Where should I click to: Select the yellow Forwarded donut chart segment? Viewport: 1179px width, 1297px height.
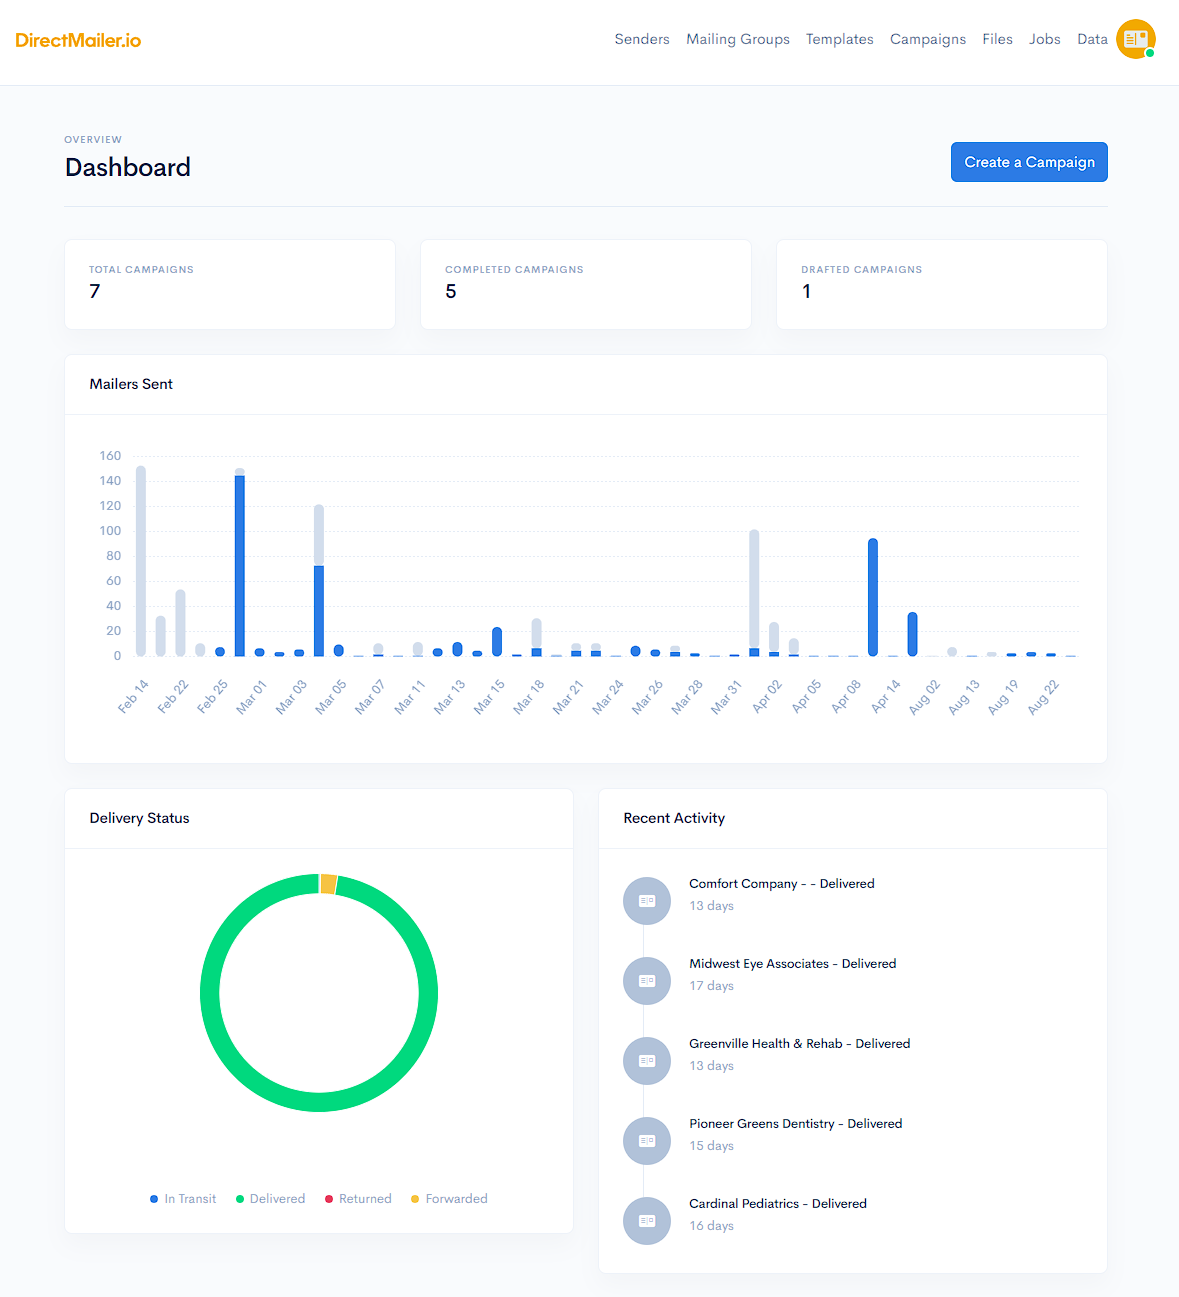[328, 883]
